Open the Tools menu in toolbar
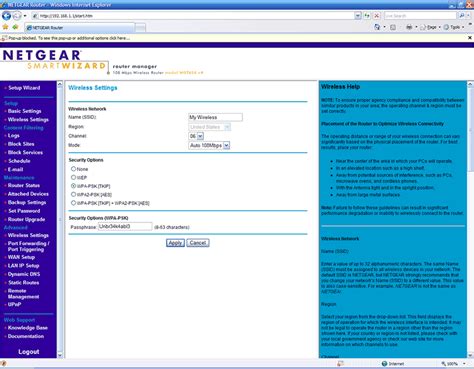 (454, 27)
